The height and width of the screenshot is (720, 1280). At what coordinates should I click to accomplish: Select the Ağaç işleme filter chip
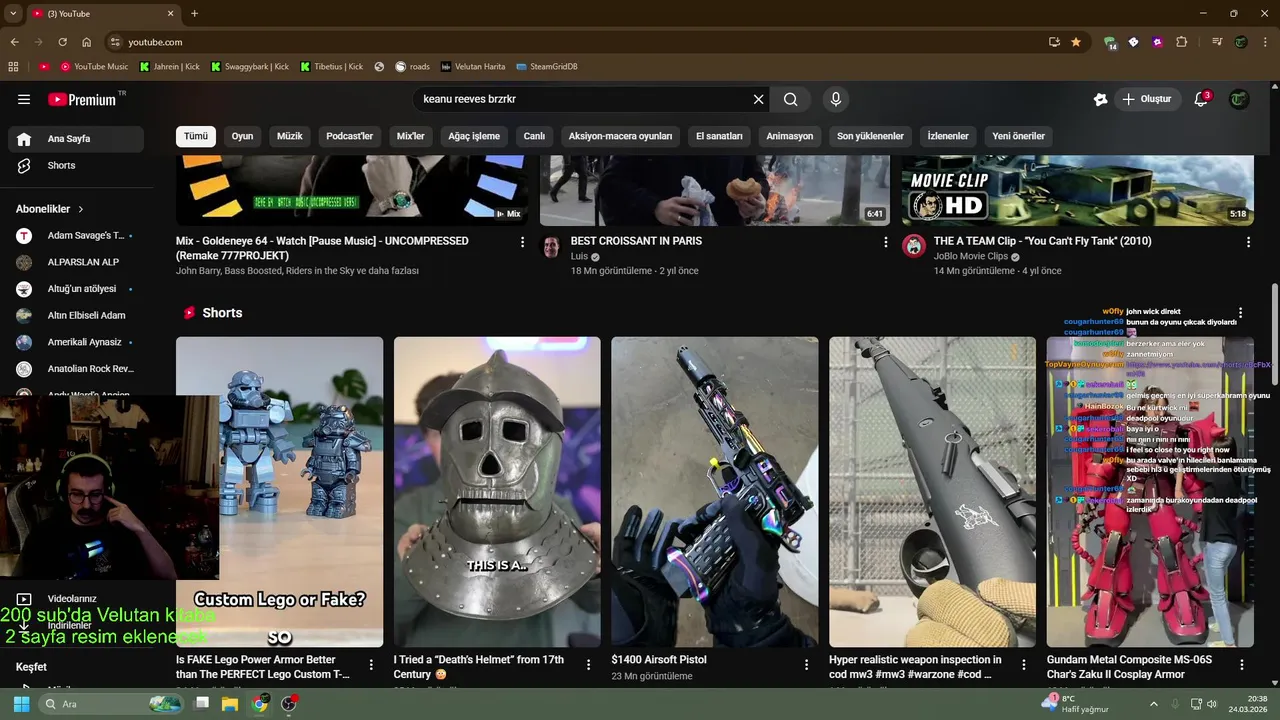[x=474, y=136]
